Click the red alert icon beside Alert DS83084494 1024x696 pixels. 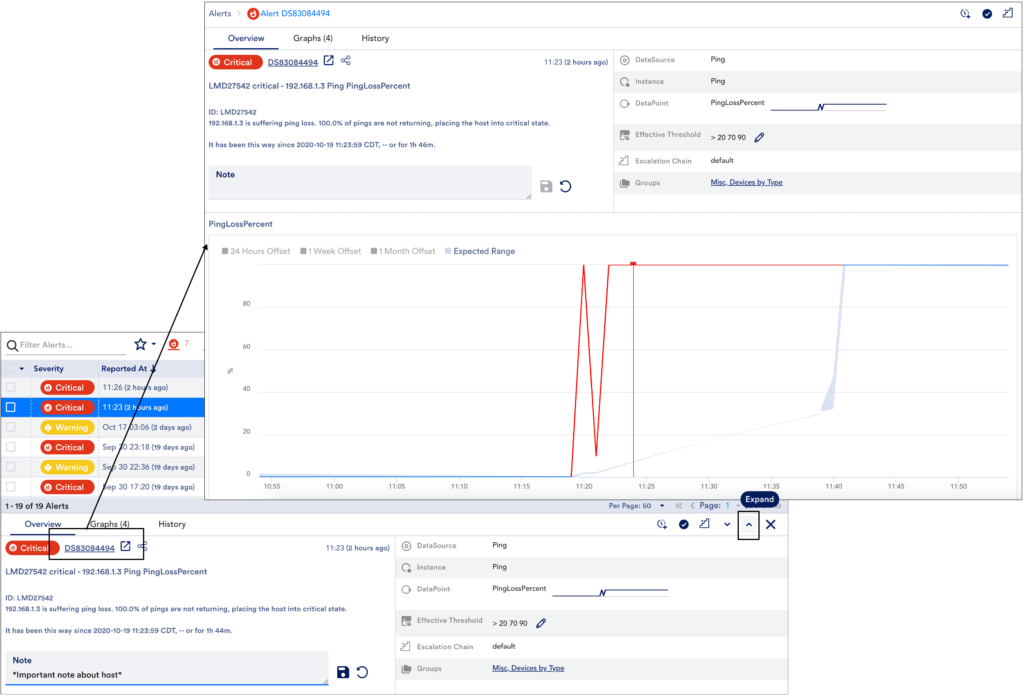coord(253,14)
